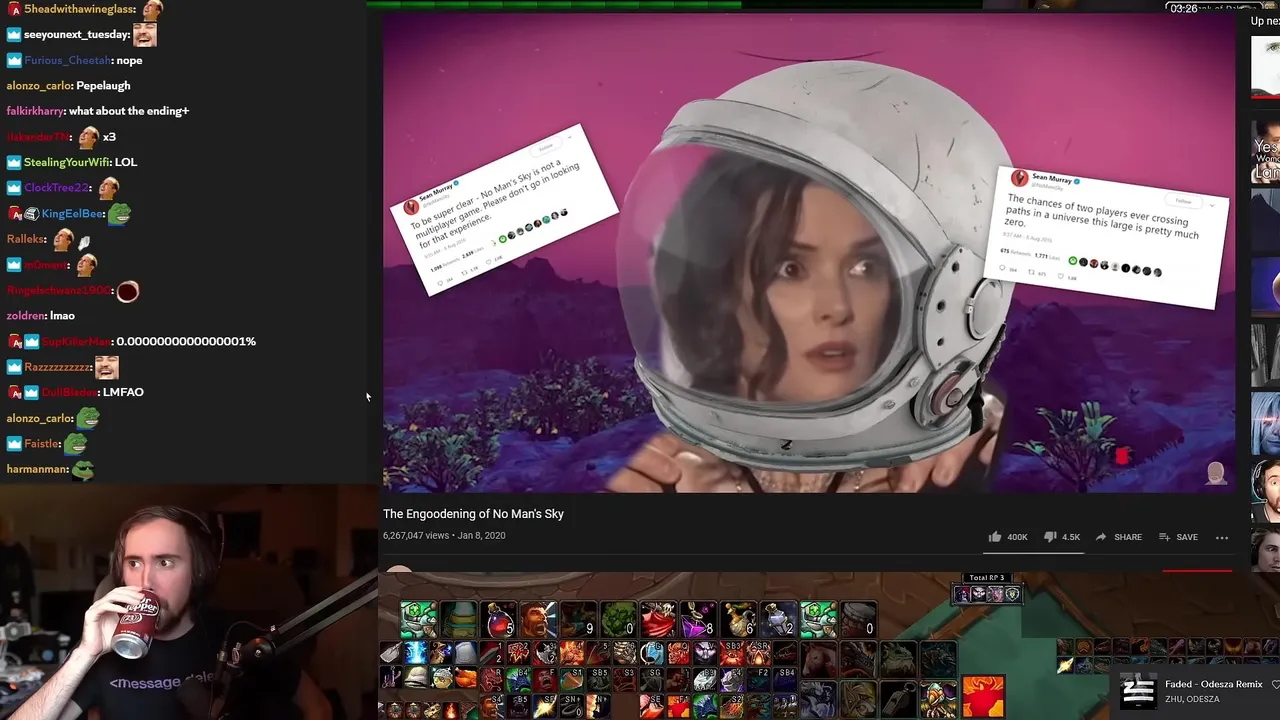Click the ability keybound SB4

[787, 680]
